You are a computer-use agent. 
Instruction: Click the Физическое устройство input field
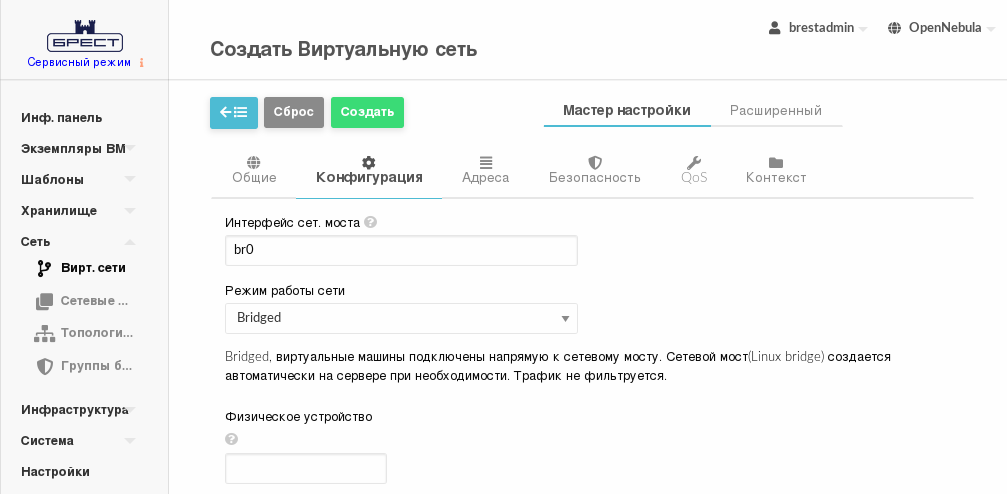[x=305, y=469]
